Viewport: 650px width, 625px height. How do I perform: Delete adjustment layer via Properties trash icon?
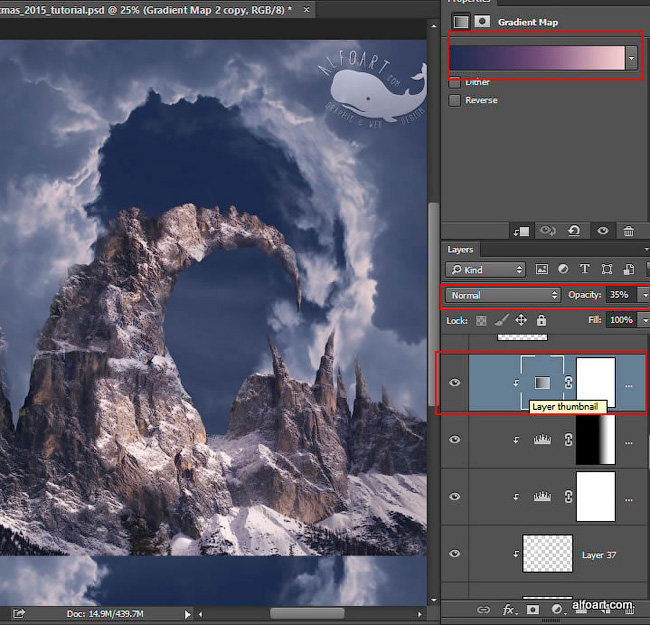(x=628, y=230)
